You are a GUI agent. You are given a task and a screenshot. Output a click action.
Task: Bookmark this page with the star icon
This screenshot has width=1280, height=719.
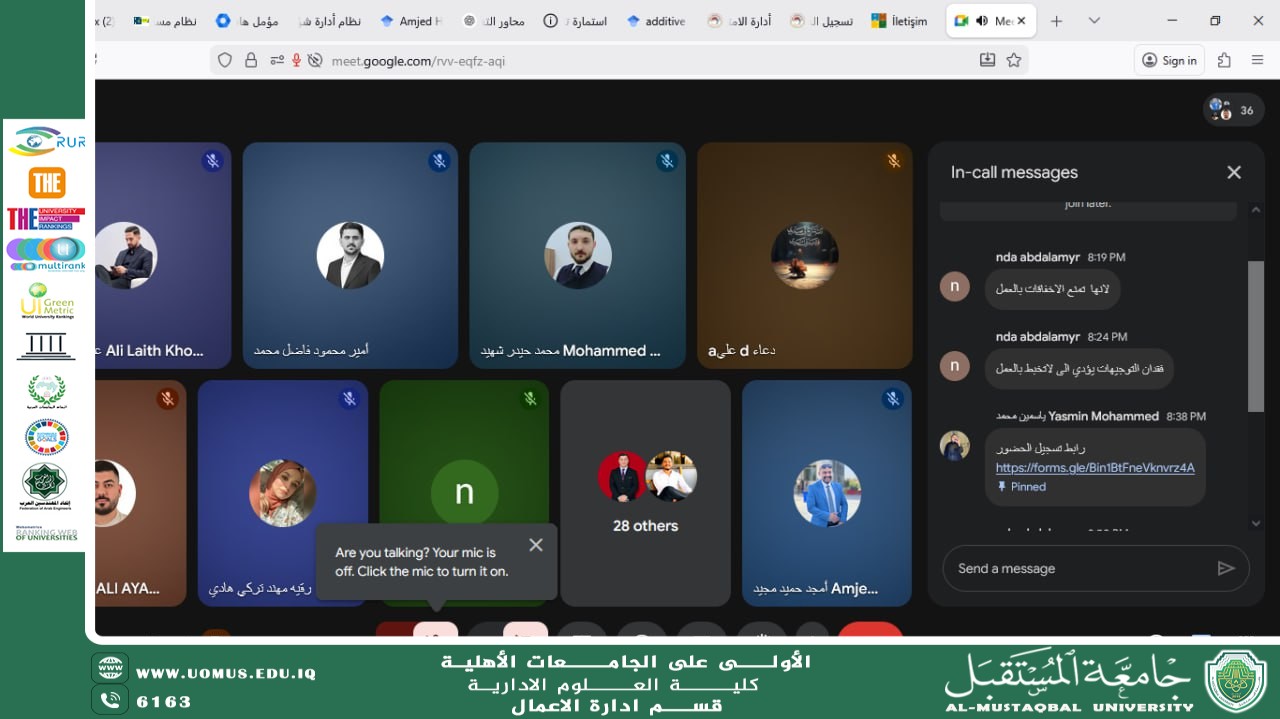pos(1014,60)
